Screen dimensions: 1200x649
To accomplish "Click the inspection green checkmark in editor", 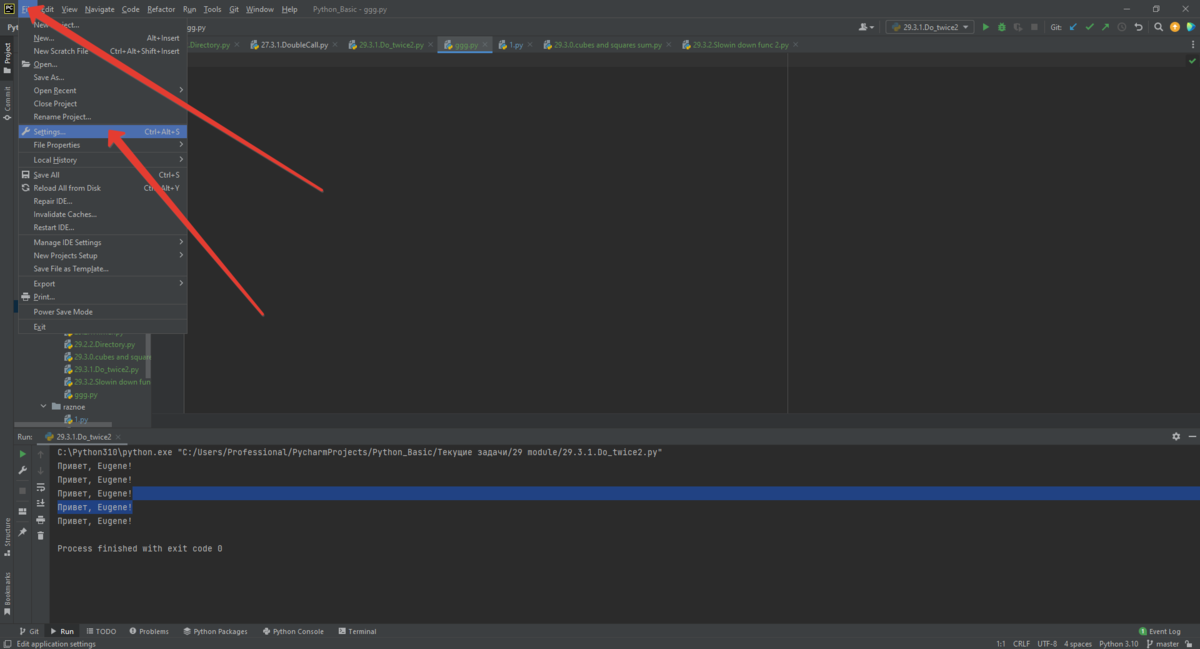I will click(1190, 60).
